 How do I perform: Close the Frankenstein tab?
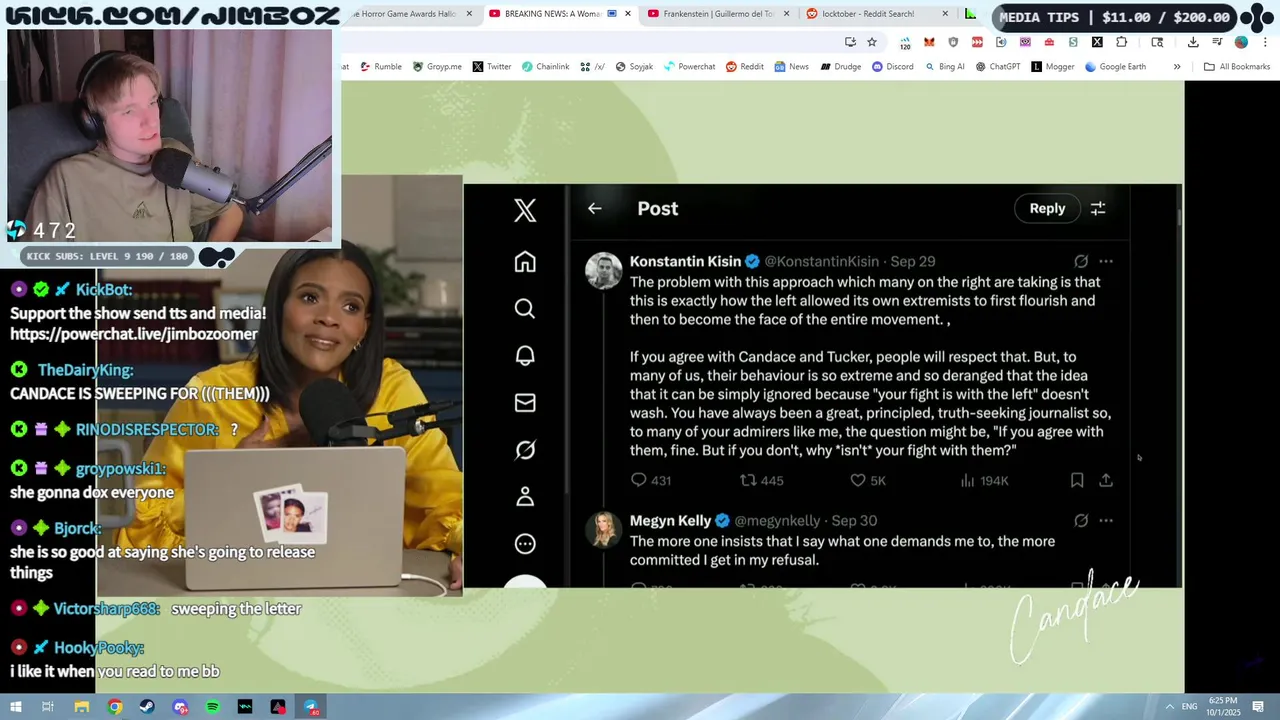coord(786,14)
